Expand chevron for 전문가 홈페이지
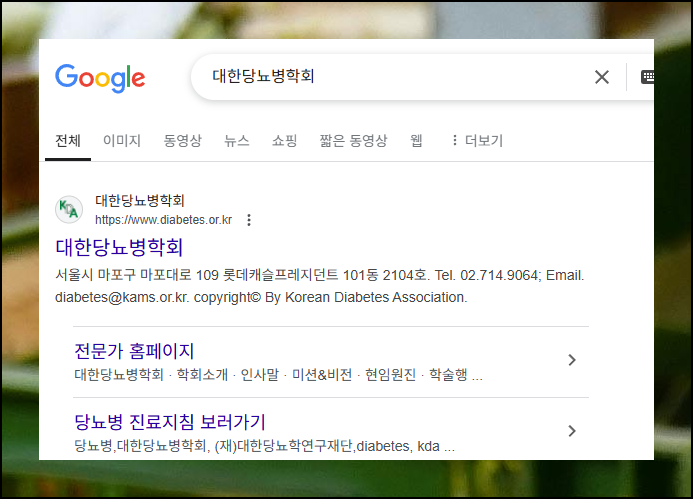Image resolution: width=693 pixels, height=499 pixels. tap(572, 360)
